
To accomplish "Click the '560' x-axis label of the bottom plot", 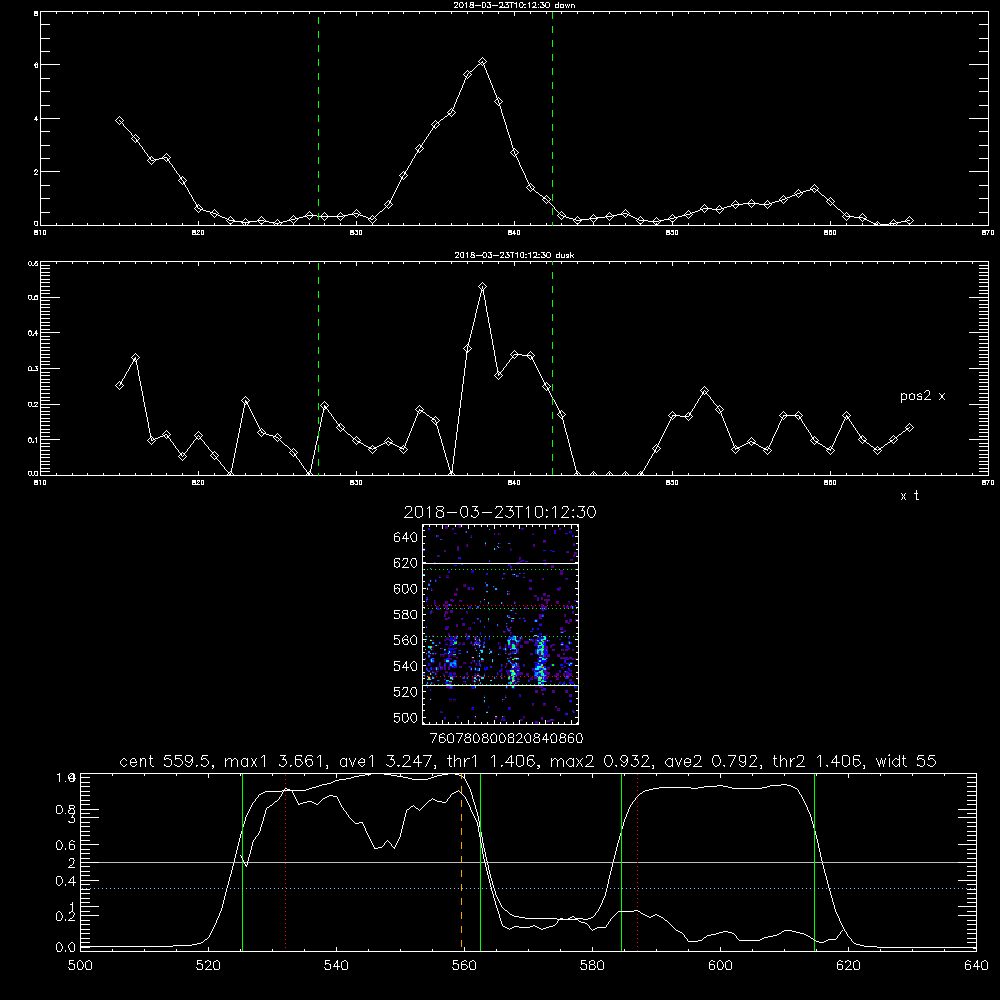I will pyautogui.click(x=464, y=966).
